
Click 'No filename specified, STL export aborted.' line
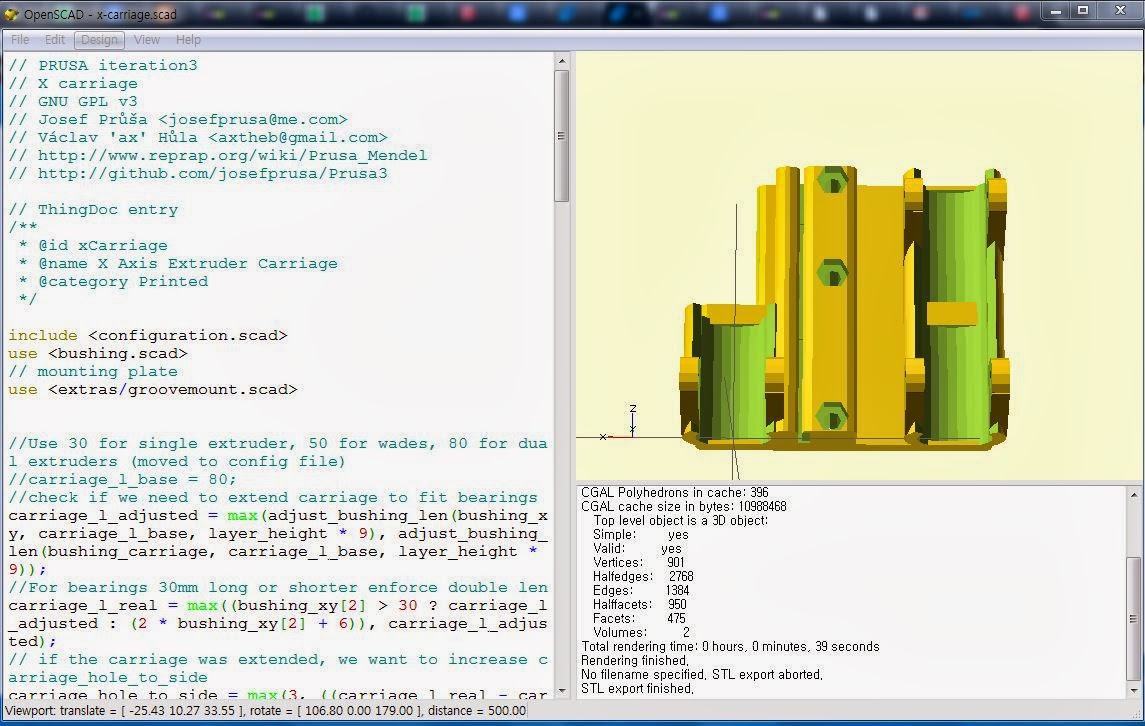click(702, 674)
